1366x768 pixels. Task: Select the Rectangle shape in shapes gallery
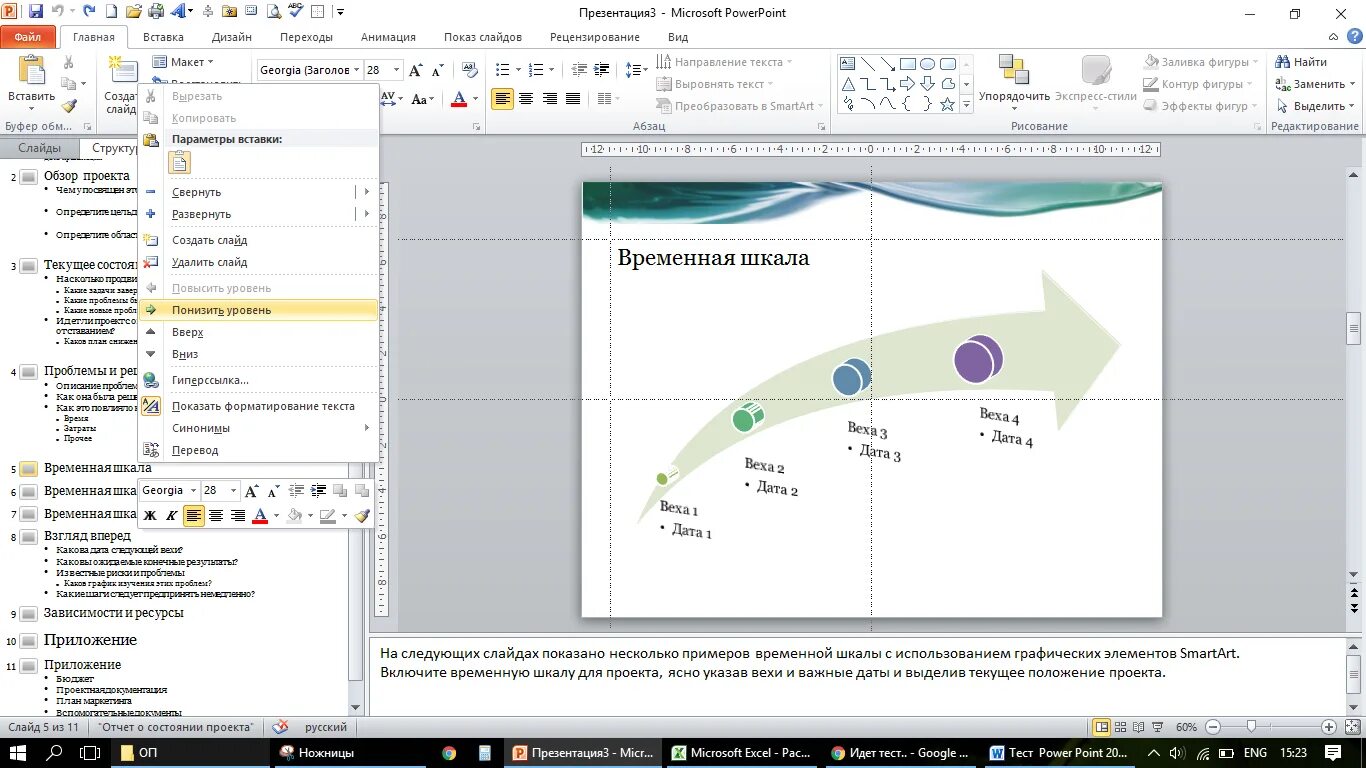point(908,64)
